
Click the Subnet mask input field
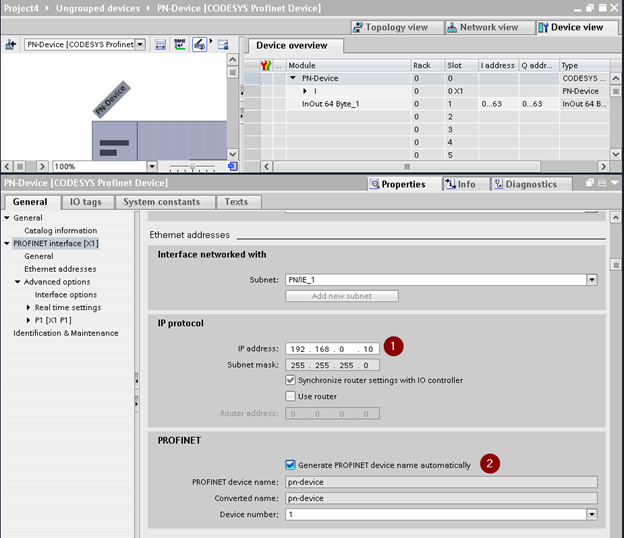coord(332,365)
